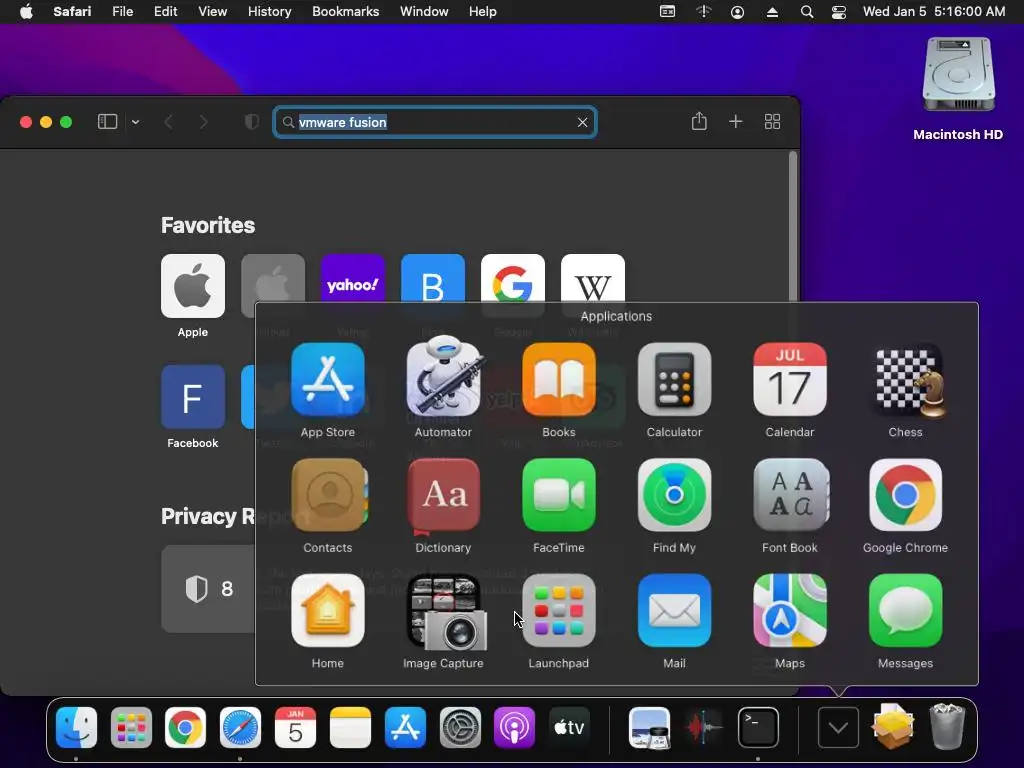This screenshot has width=1024, height=768.
Task: Open the Privacy Report shield in toolbar
Action: point(251,122)
